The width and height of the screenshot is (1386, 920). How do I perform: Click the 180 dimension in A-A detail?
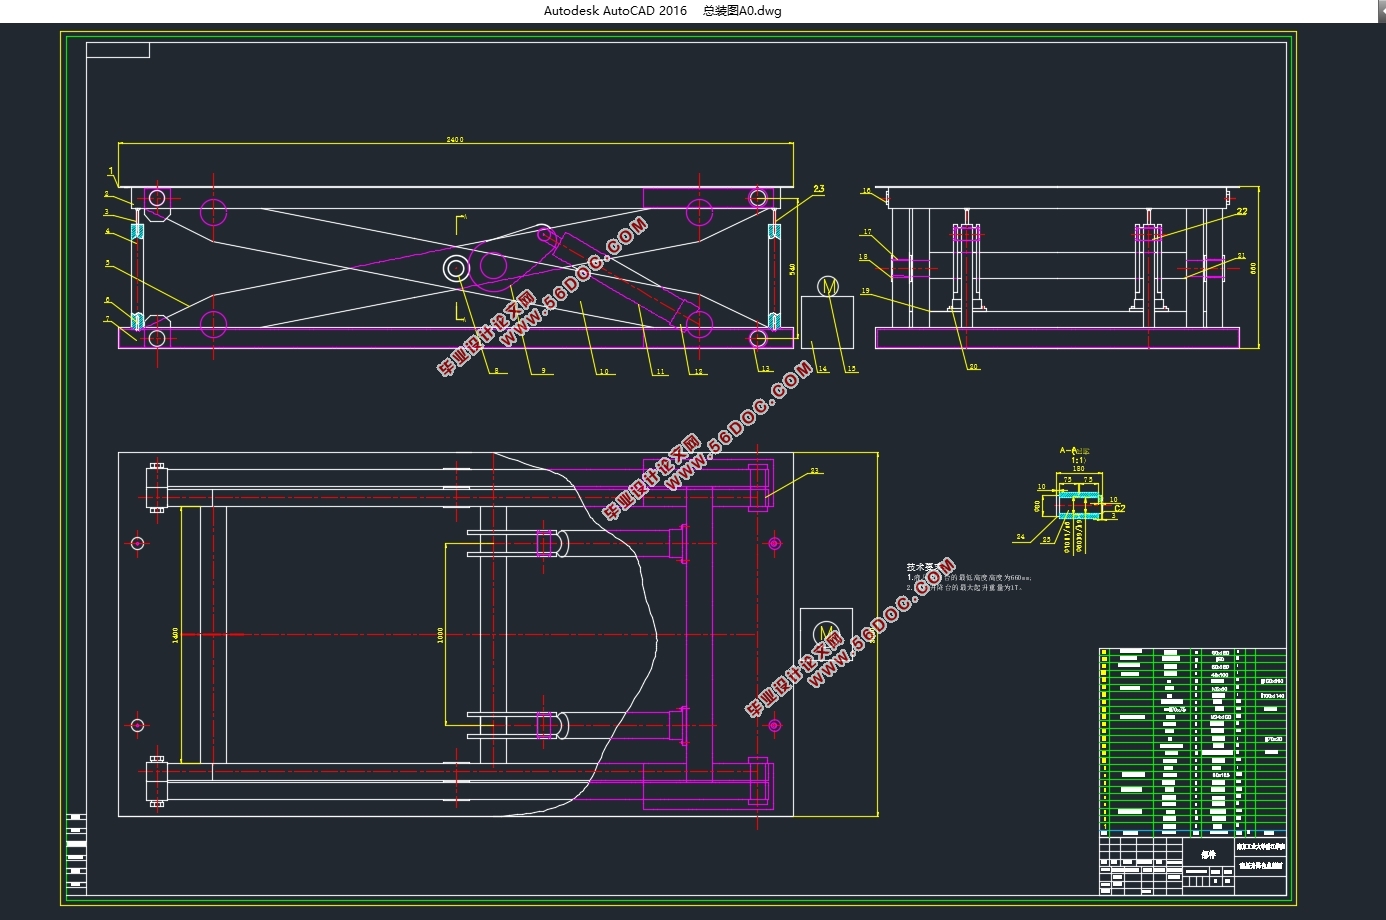click(x=1078, y=468)
